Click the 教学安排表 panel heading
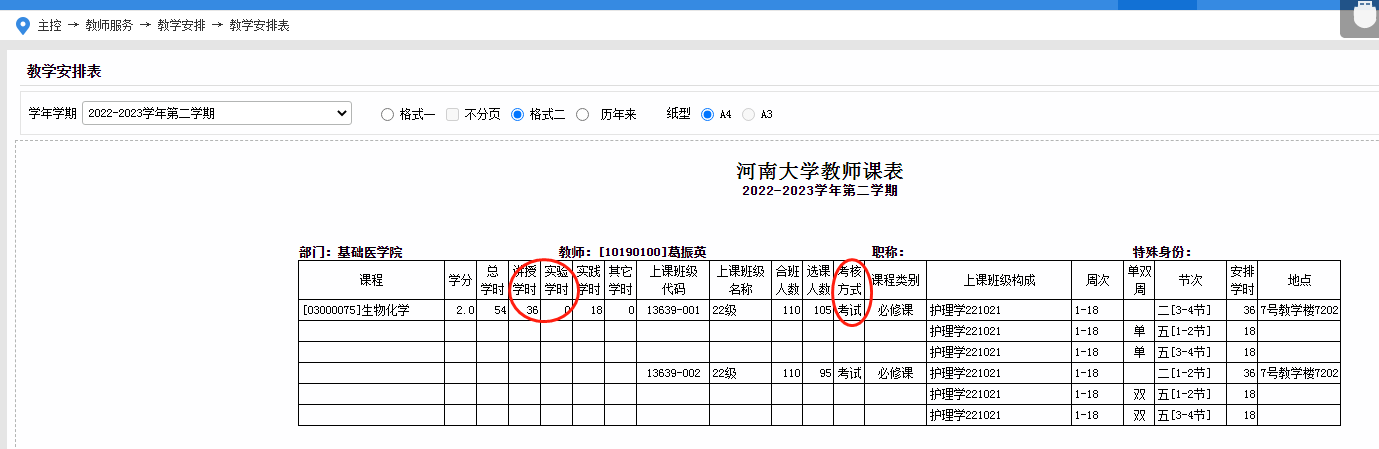Viewport: 1379px width, 449px height. click(64, 72)
